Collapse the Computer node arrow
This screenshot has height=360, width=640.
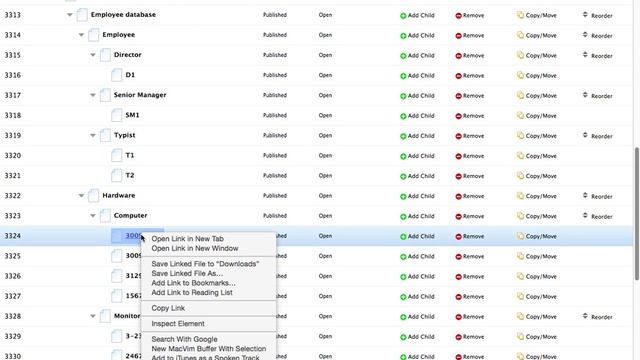[x=93, y=216]
